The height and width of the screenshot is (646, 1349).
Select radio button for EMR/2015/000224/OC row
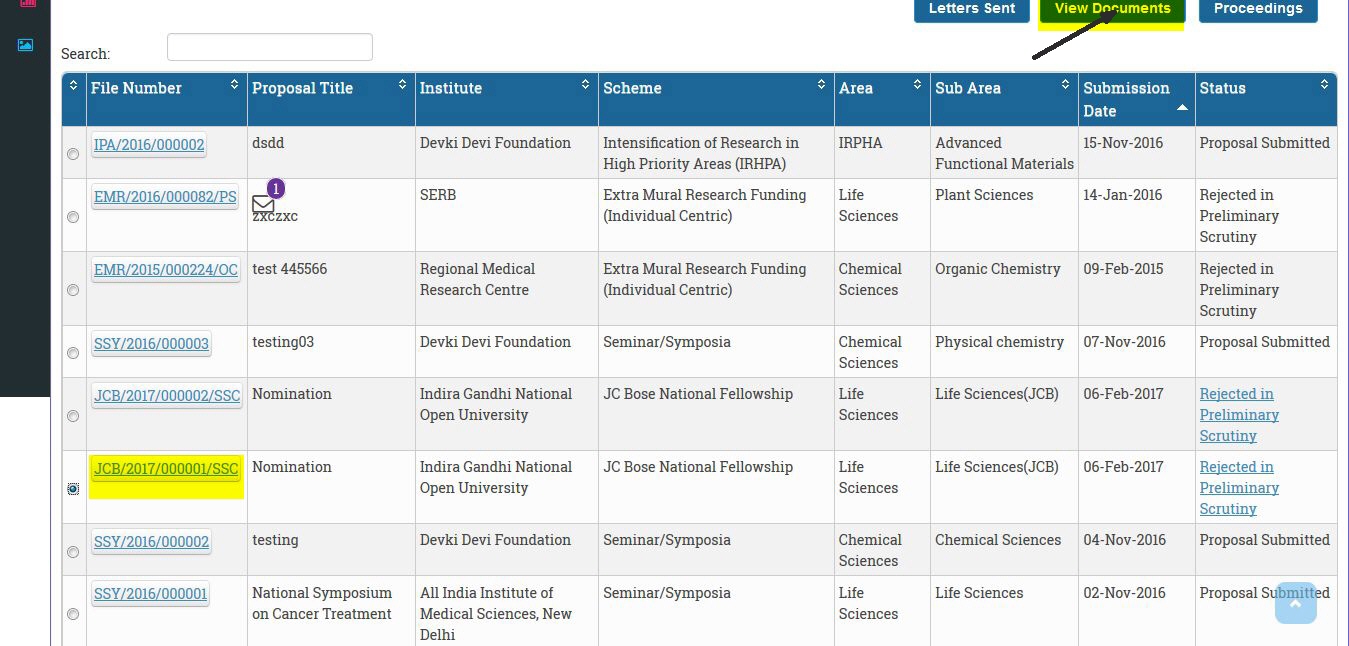pyautogui.click(x=73, y=290)
